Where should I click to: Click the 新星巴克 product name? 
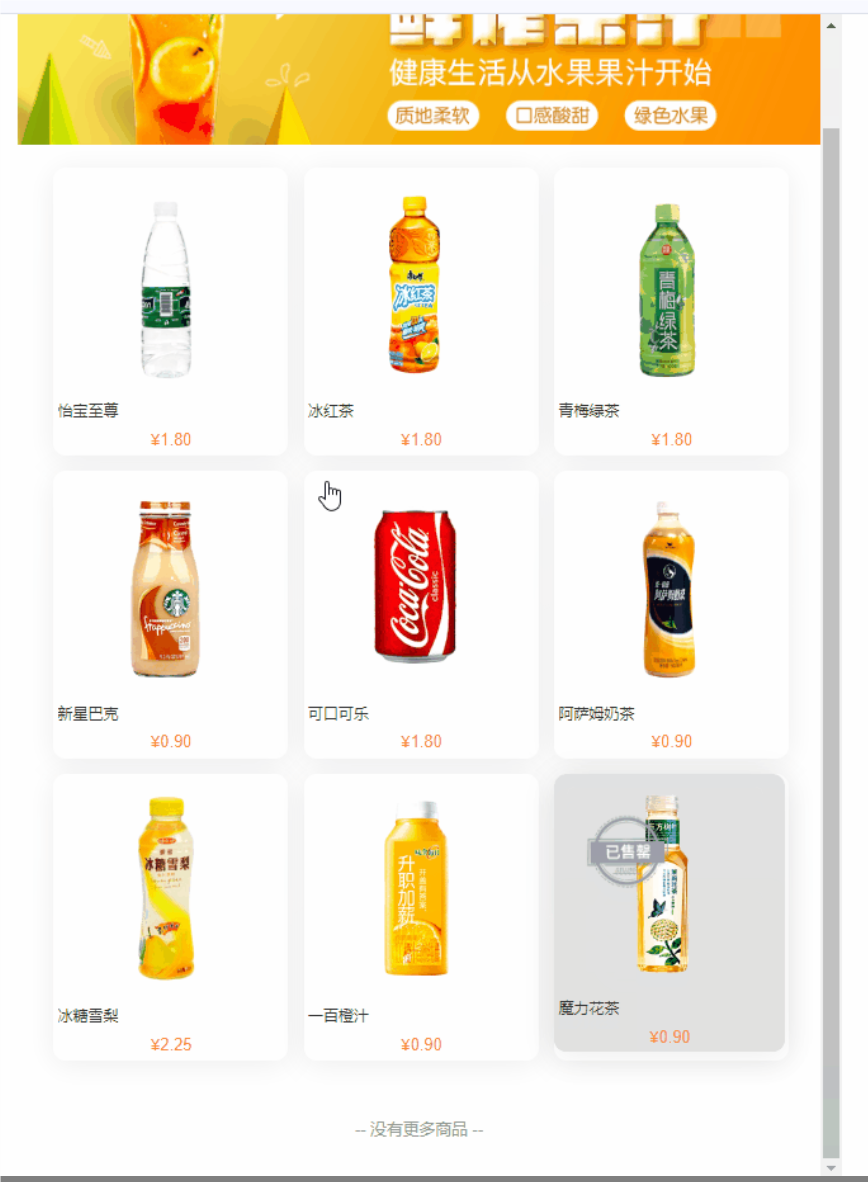(87, 713)
